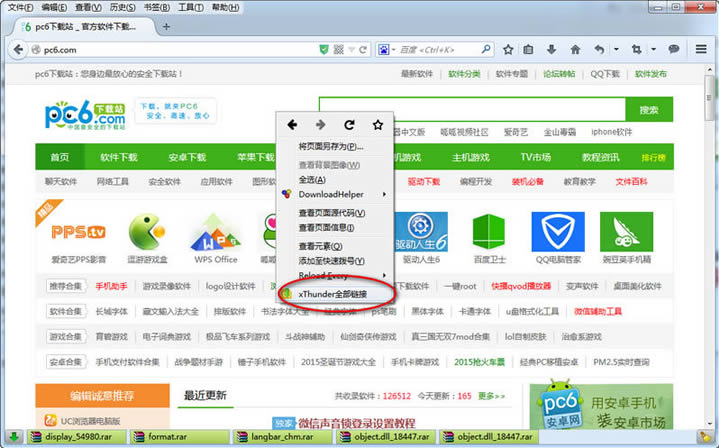This screenshot has width=719, height=448.
Task: Open 安卓下载 in green navigation bar
Action: coord(187,157)
